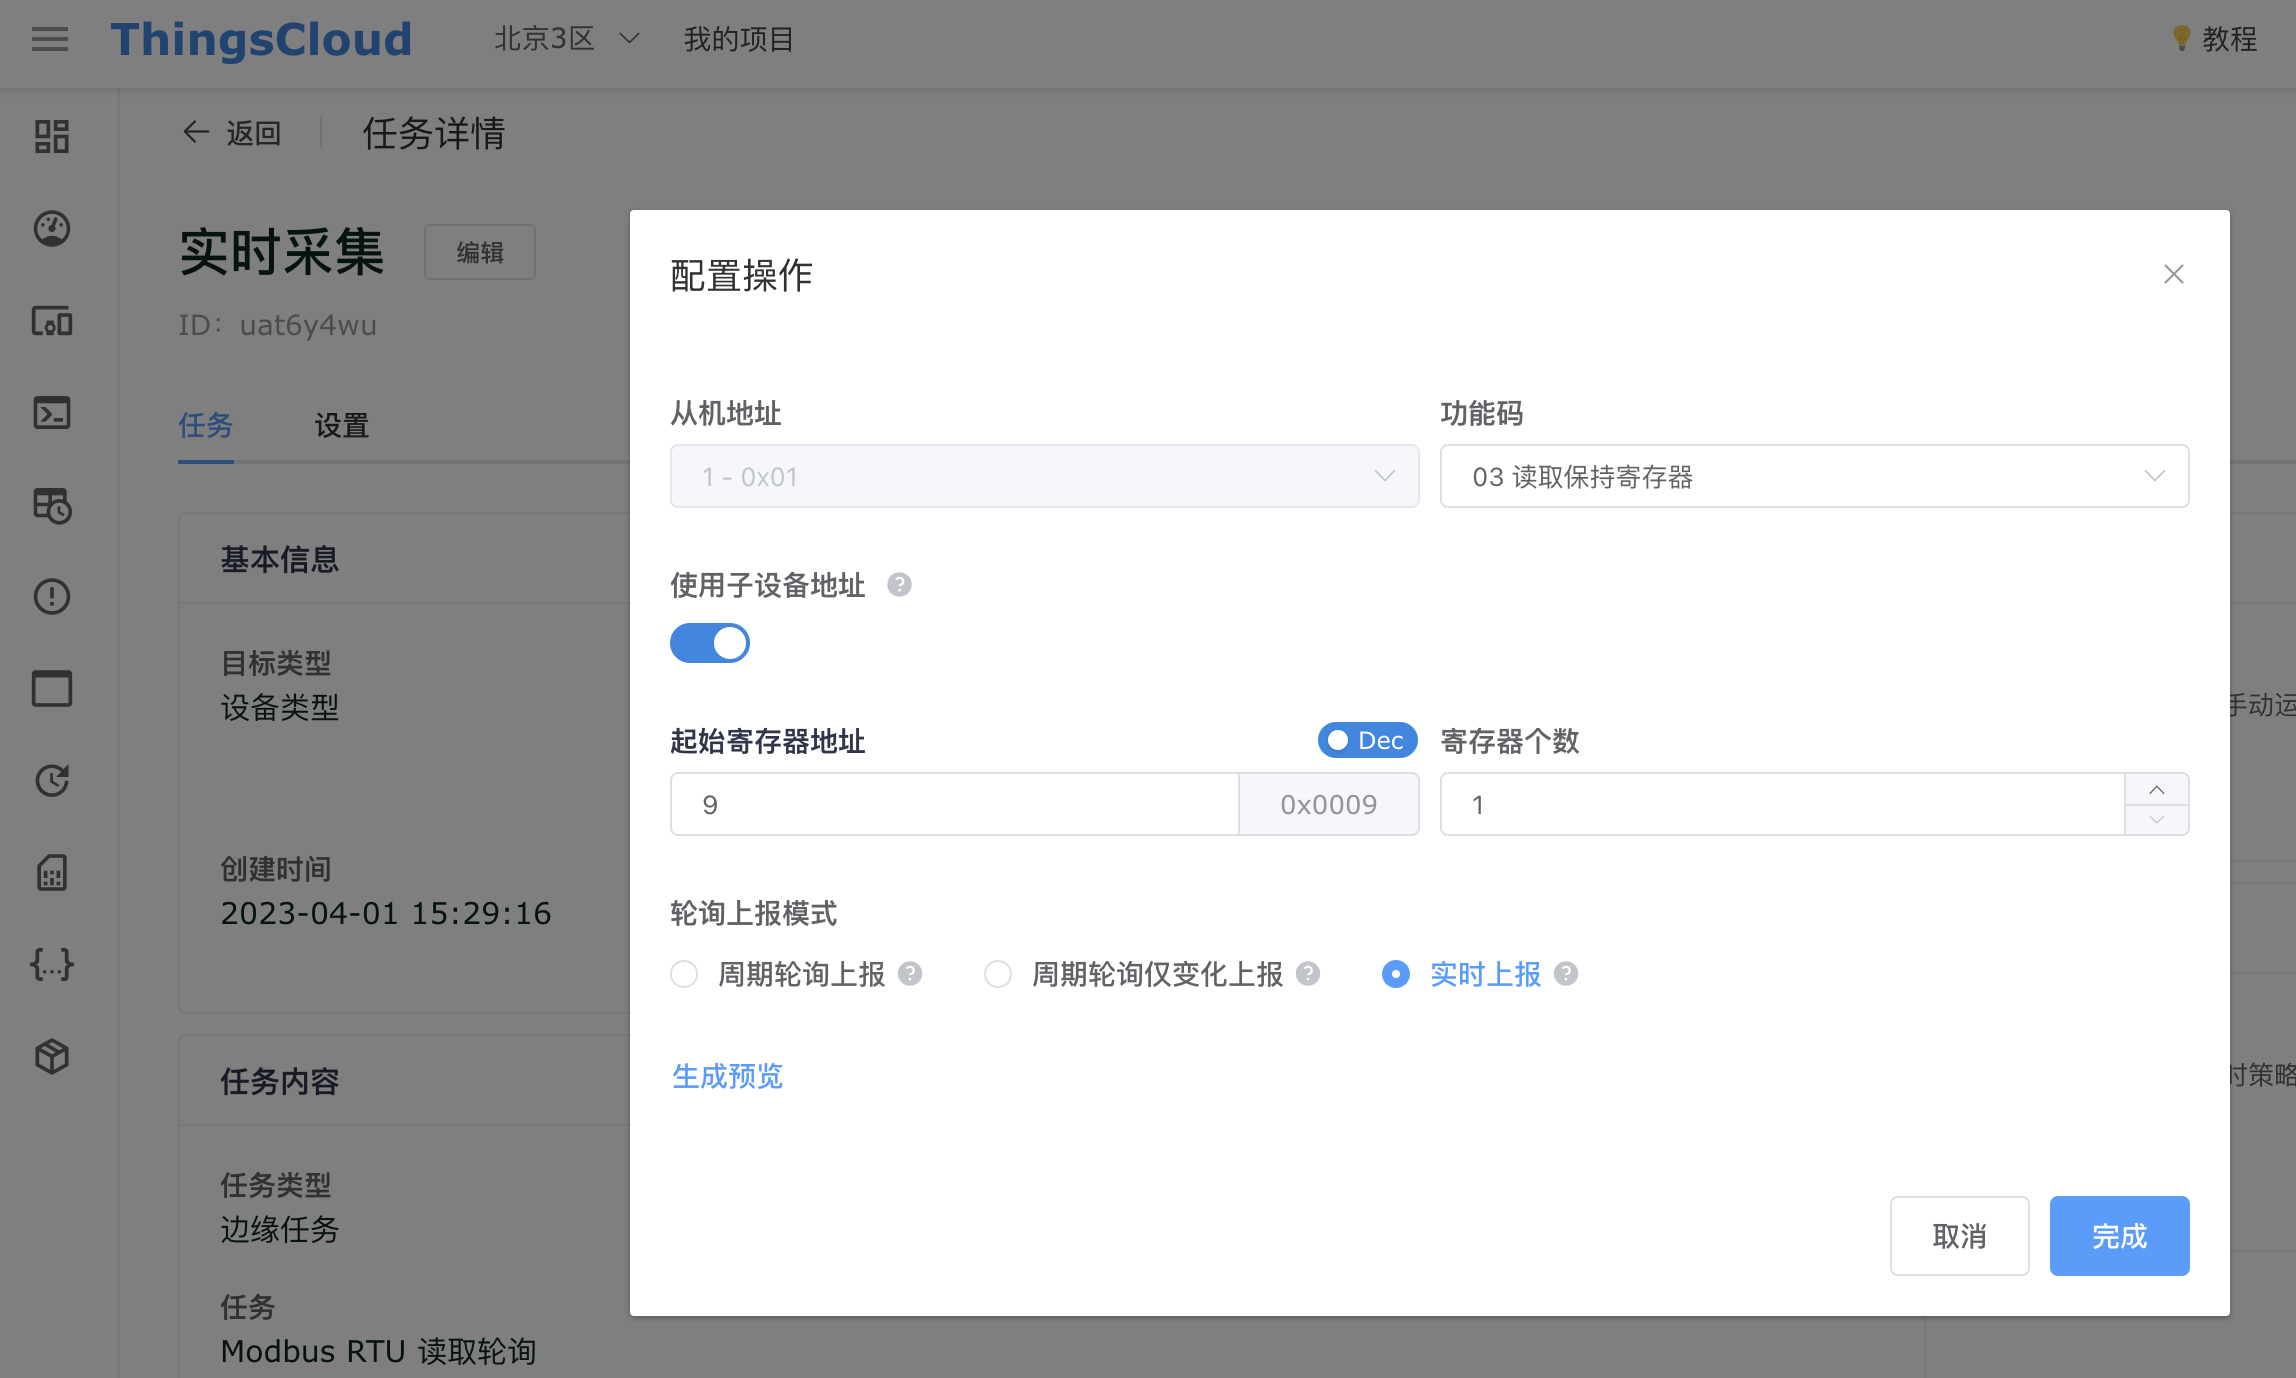
Task: Open the cube package icon in sidebar
Action: pyautogui.click(x=52, y=1057)
